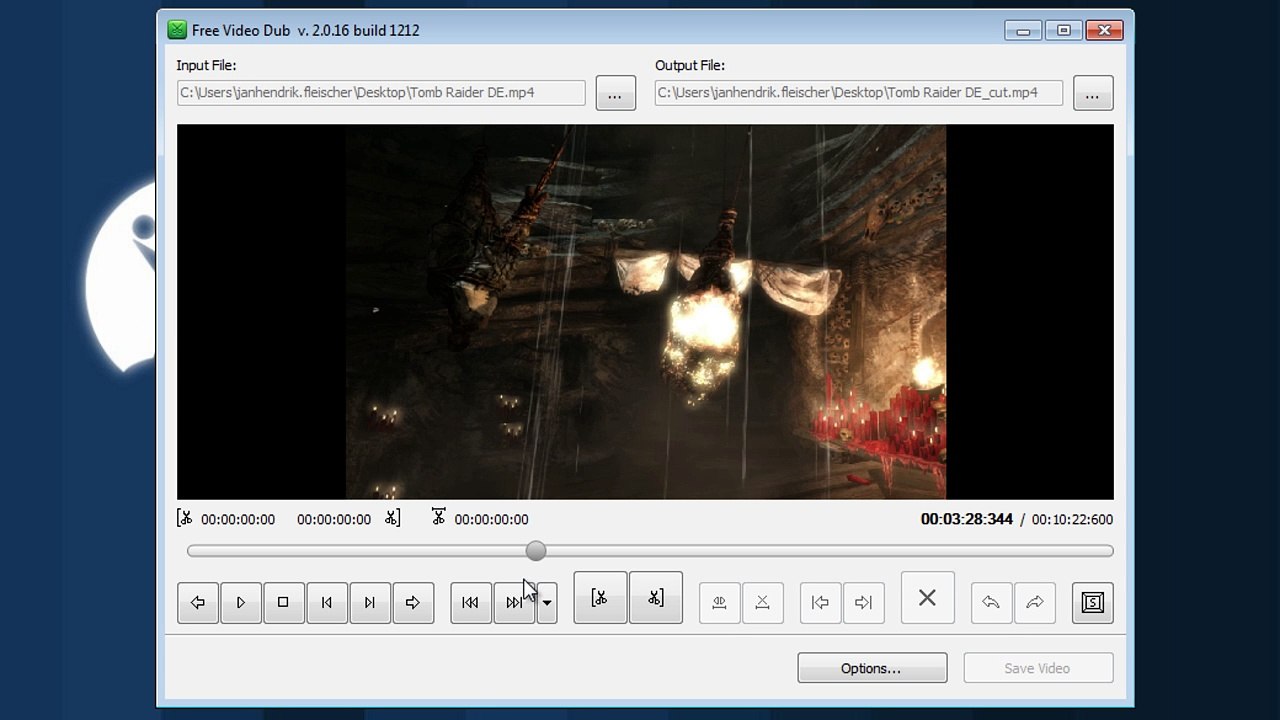The height and width of the screenshot is (720, 1280).
Task: Click the 'Input File:' label
Action: 206,65
